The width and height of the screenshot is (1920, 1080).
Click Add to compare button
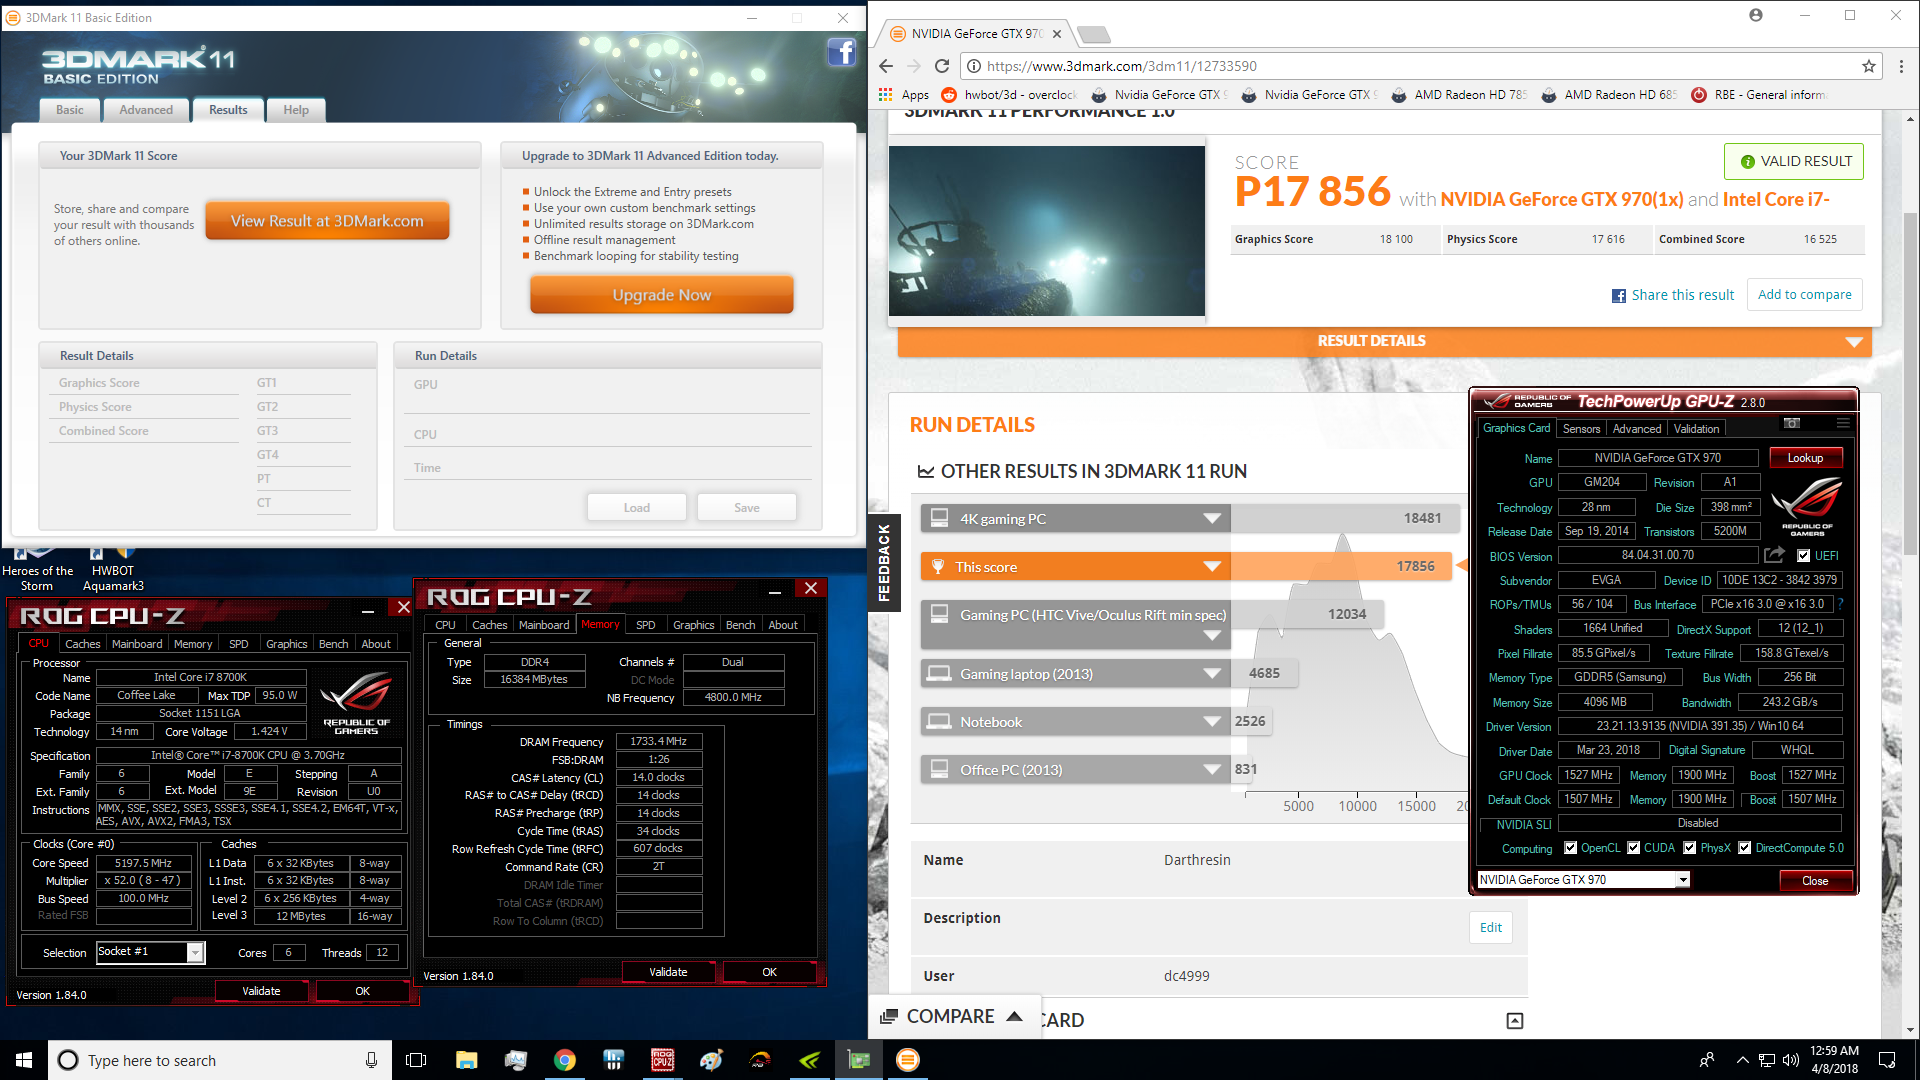[x=1804, y=295]
